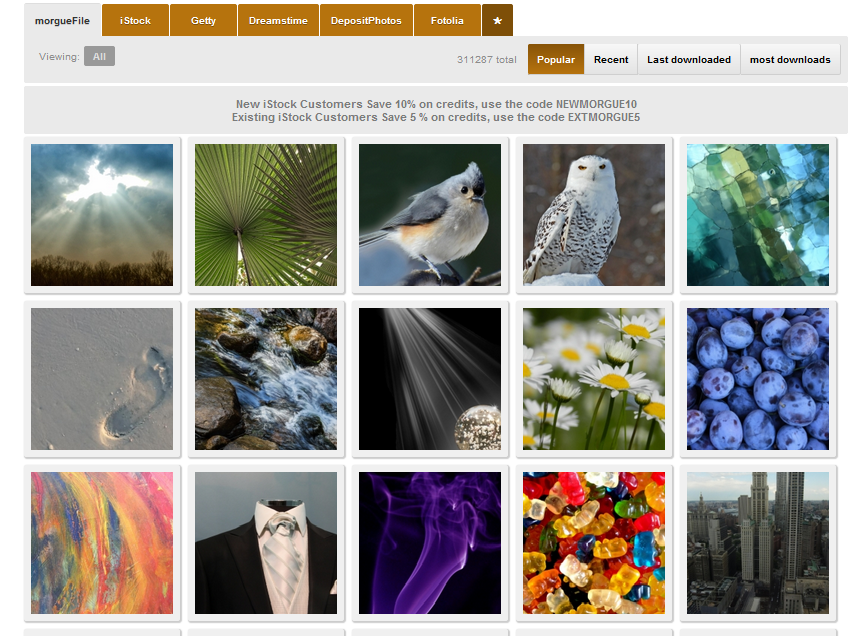Sort by most downloads
857x636 pixels.
pos(790,60)
